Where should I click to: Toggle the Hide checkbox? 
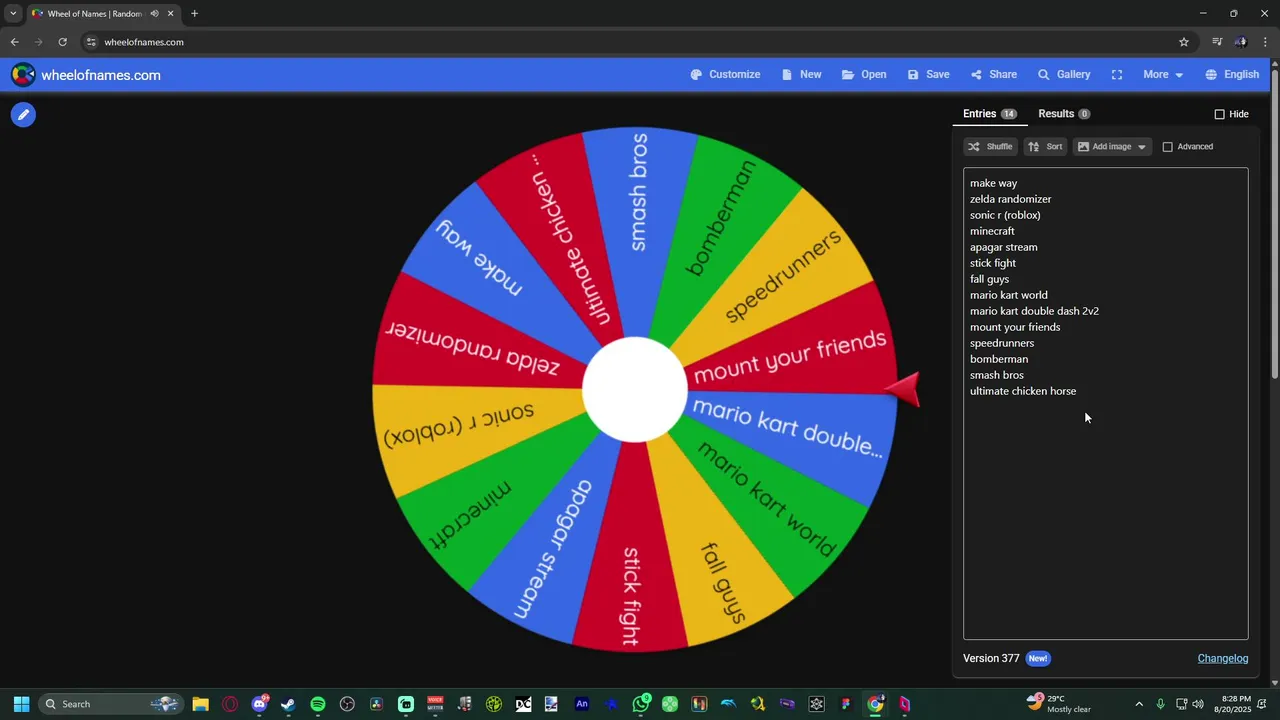click(x=1219, y=114)
